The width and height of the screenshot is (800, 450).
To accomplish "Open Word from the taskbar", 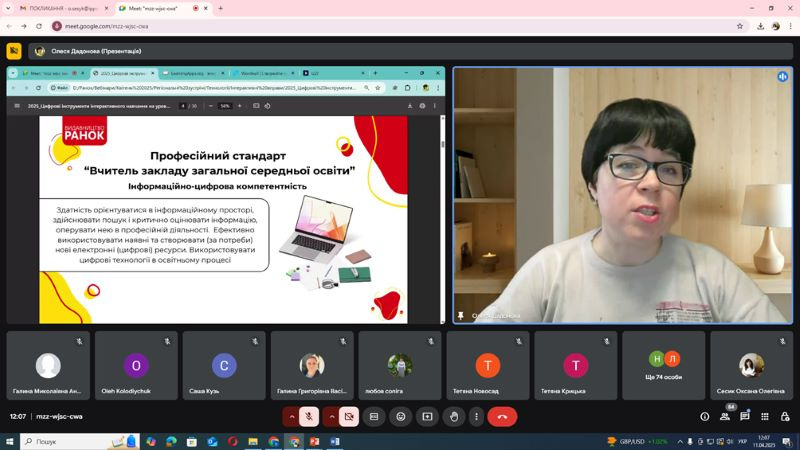I will [335, 441].
